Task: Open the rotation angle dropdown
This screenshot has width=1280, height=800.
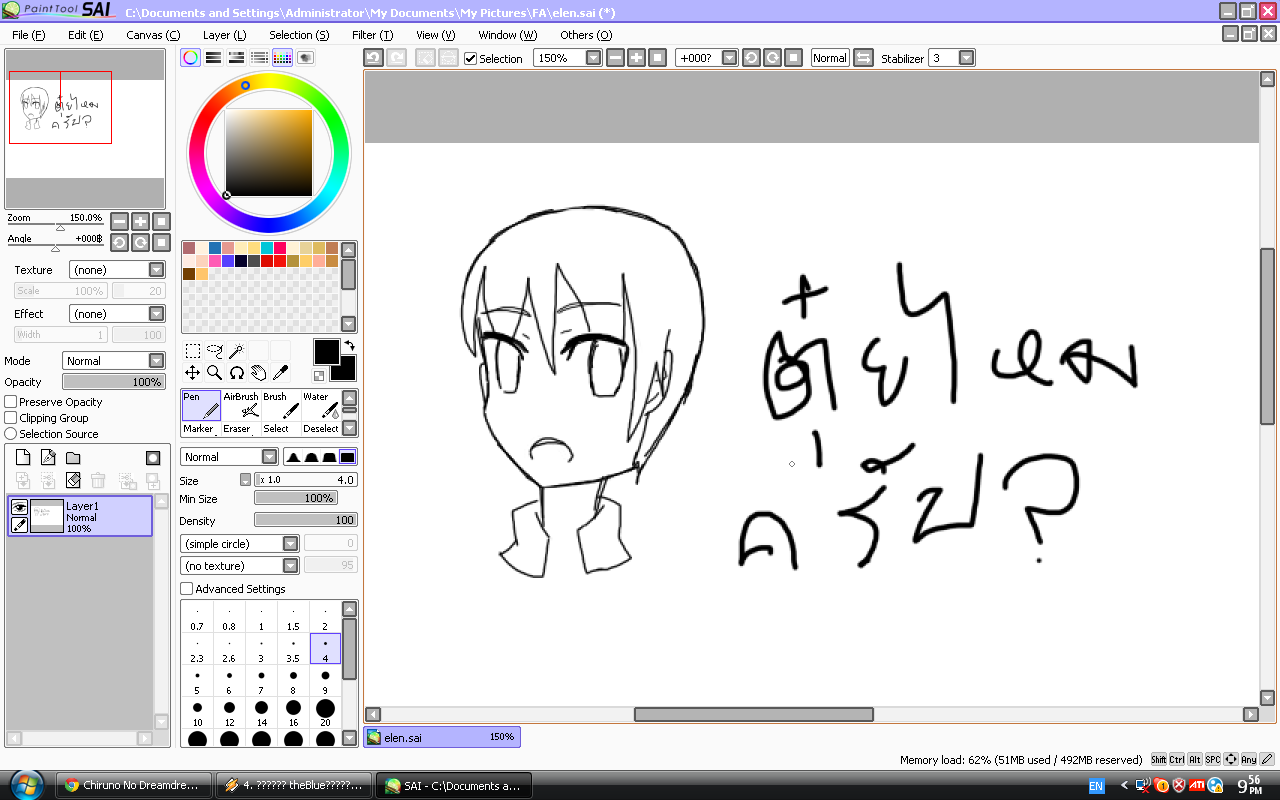Action: (x=730, y=58)
